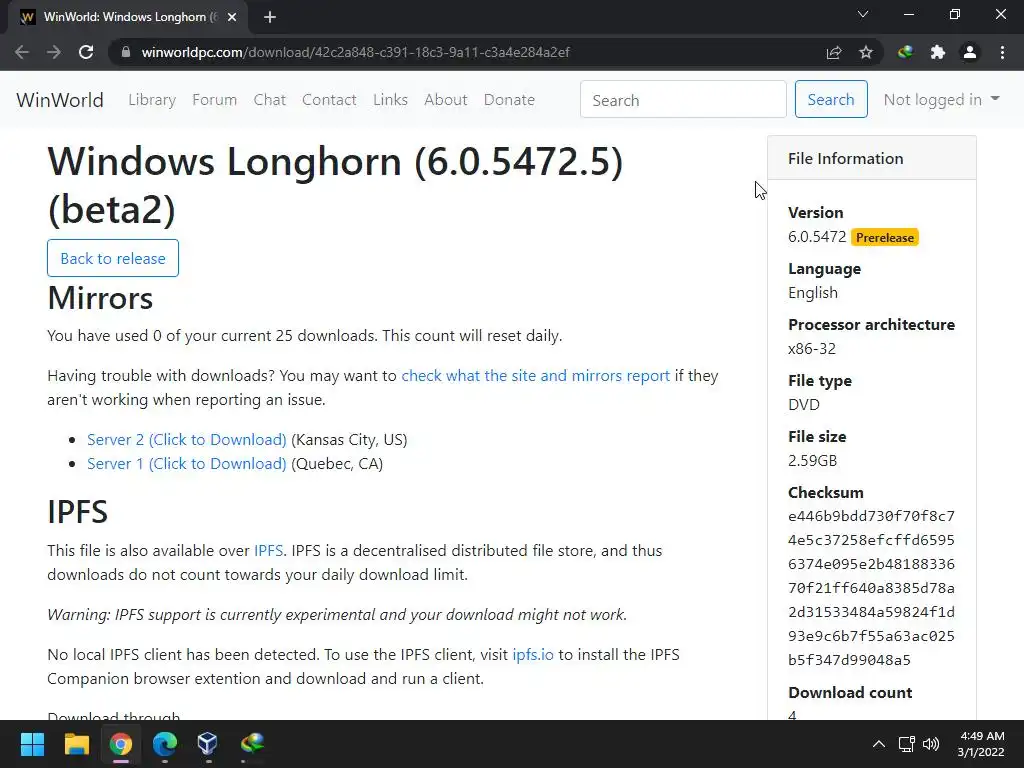
Task: Open the Forum menu item
Action: (x=214, y=100)
